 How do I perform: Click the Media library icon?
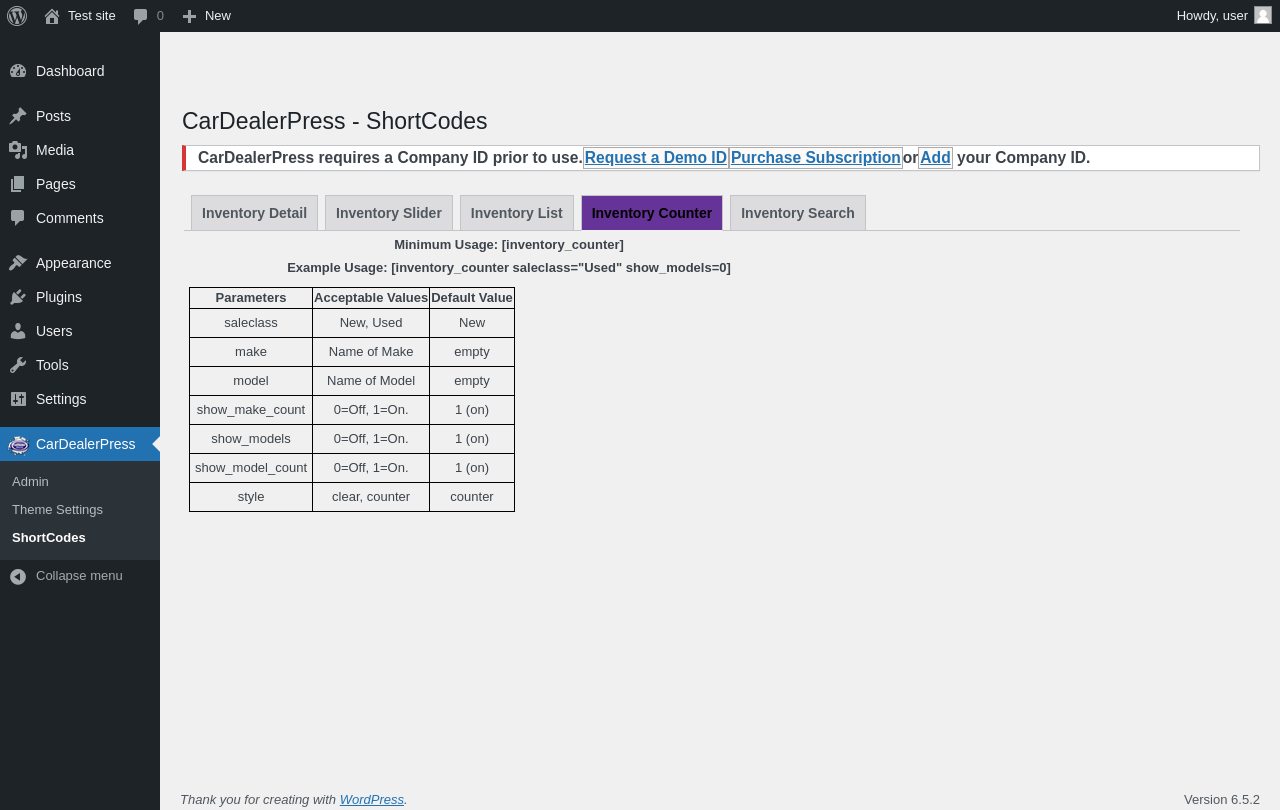pyautogui.click(x=18, y=150)
